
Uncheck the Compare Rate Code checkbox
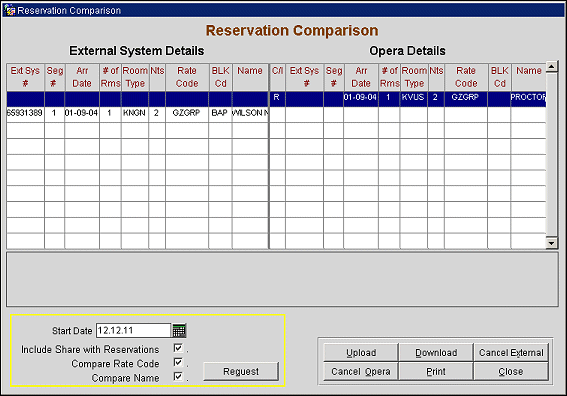(178, 362)
